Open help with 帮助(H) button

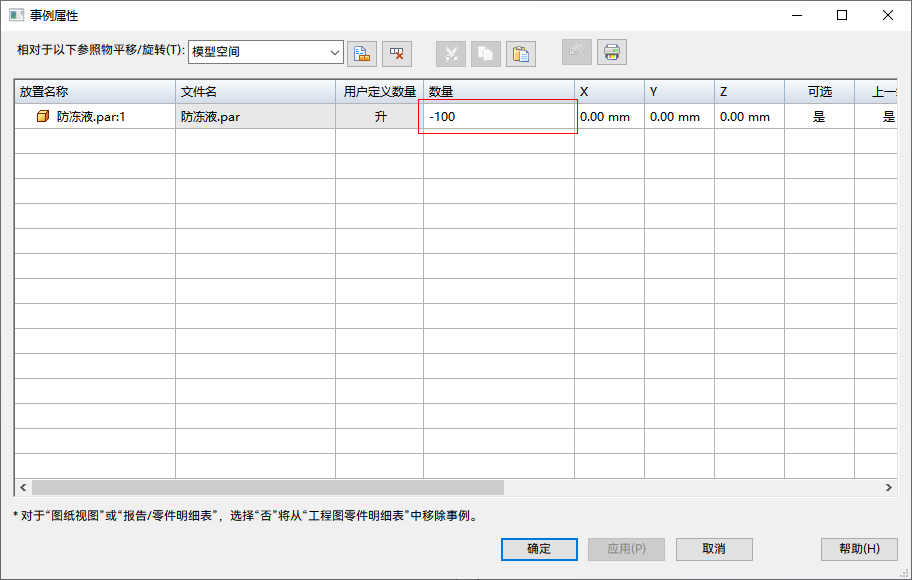(859, 549)
